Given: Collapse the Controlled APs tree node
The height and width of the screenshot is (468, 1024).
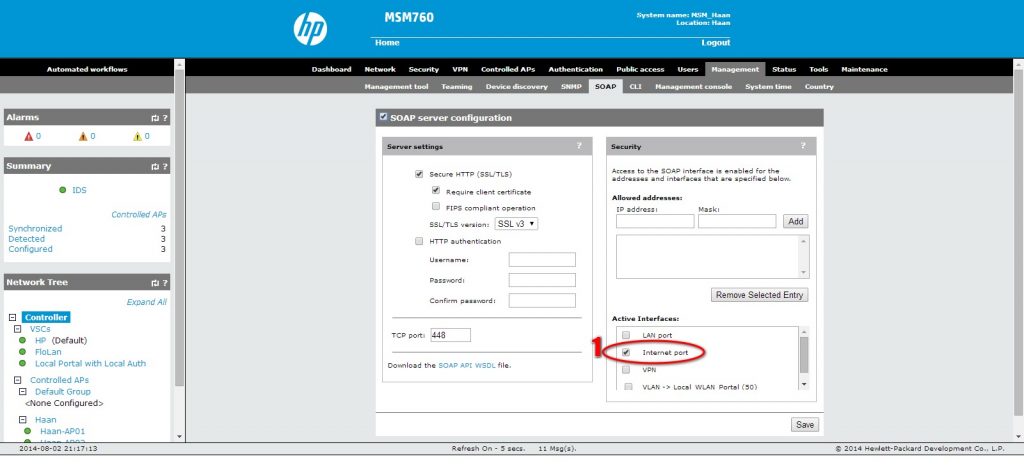Looking at the screenshot, I should 18,380.
